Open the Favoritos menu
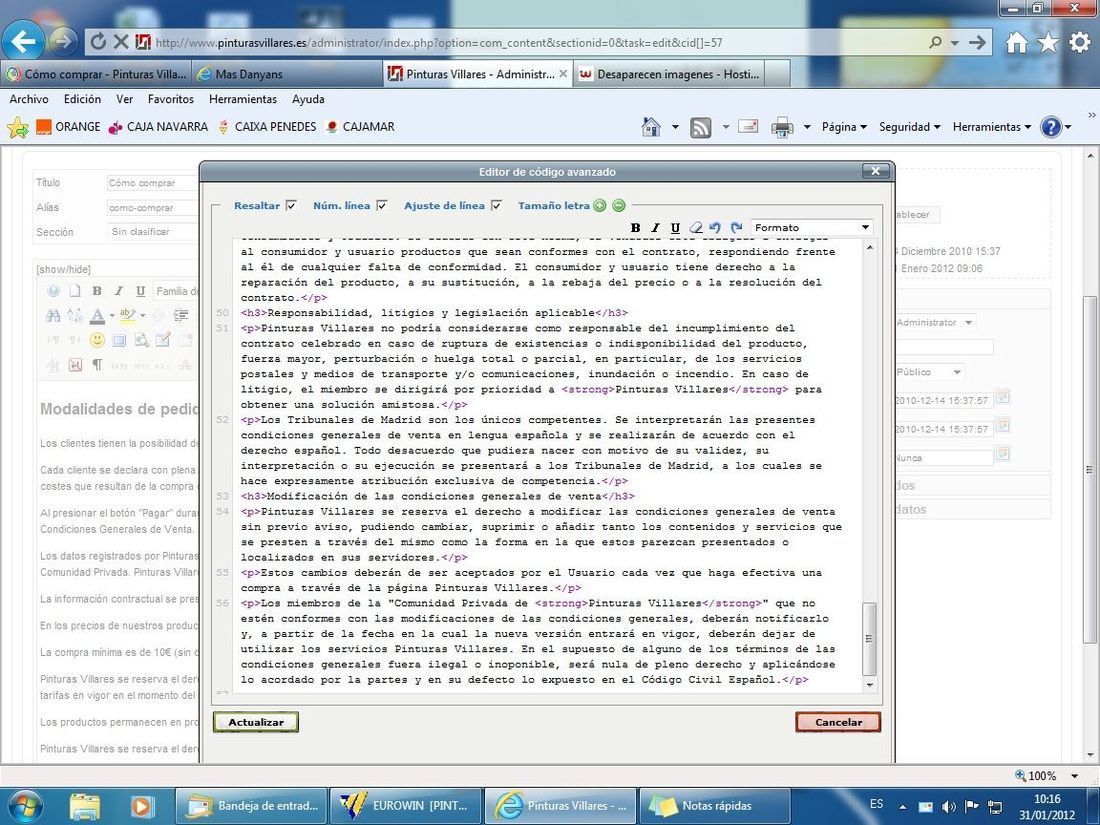The height and width of the screenshot is (825, 1100). [x=170, y=99]
